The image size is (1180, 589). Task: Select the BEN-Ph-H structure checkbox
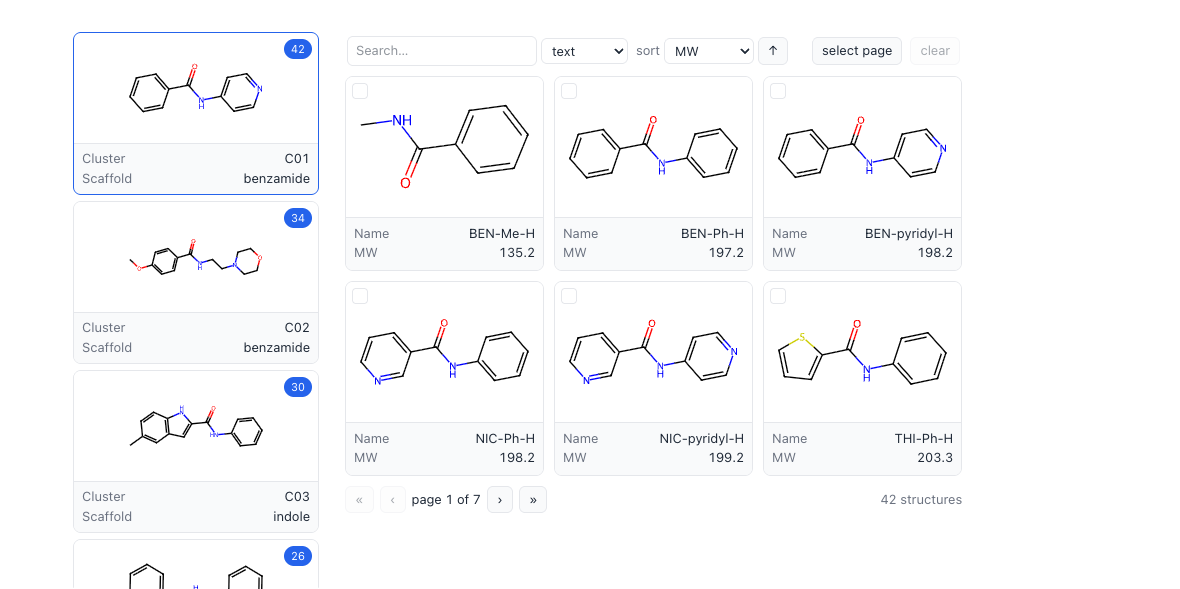[x=569, y=91]
